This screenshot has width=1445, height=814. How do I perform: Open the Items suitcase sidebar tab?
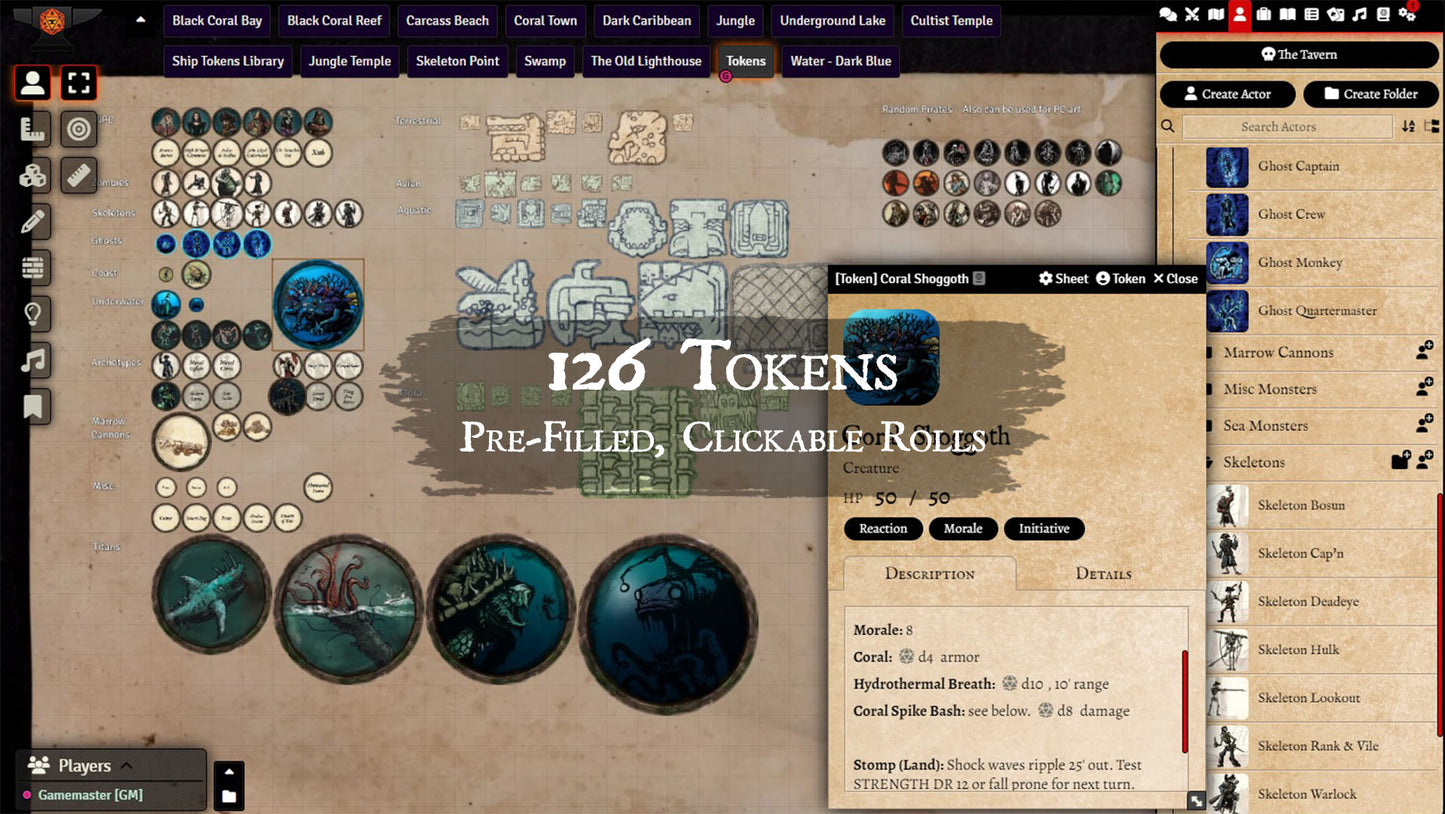coord(1264,14)
